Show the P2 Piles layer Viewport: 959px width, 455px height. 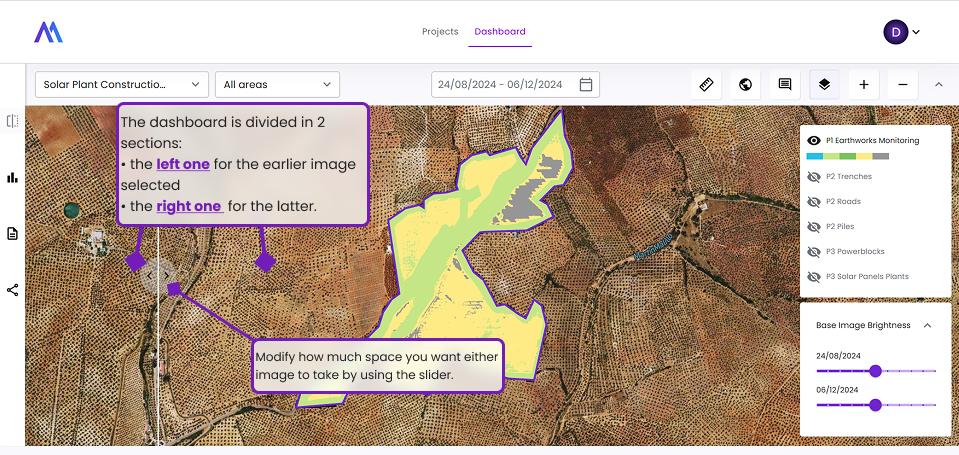[813, 227]
